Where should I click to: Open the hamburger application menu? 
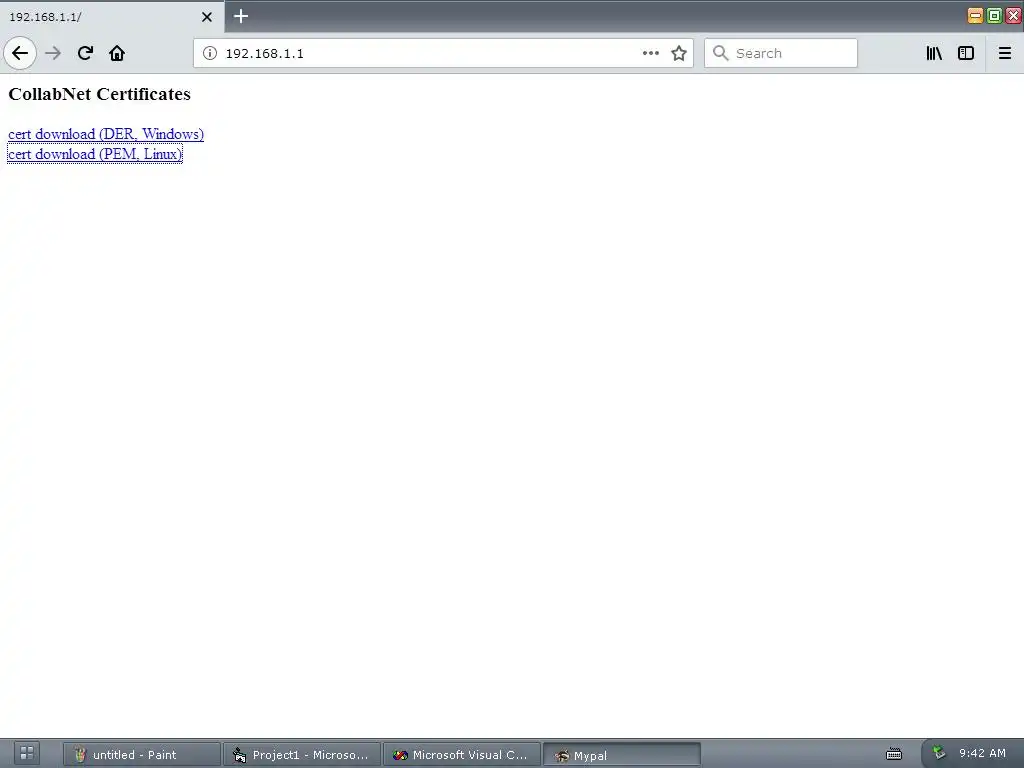1005,53
